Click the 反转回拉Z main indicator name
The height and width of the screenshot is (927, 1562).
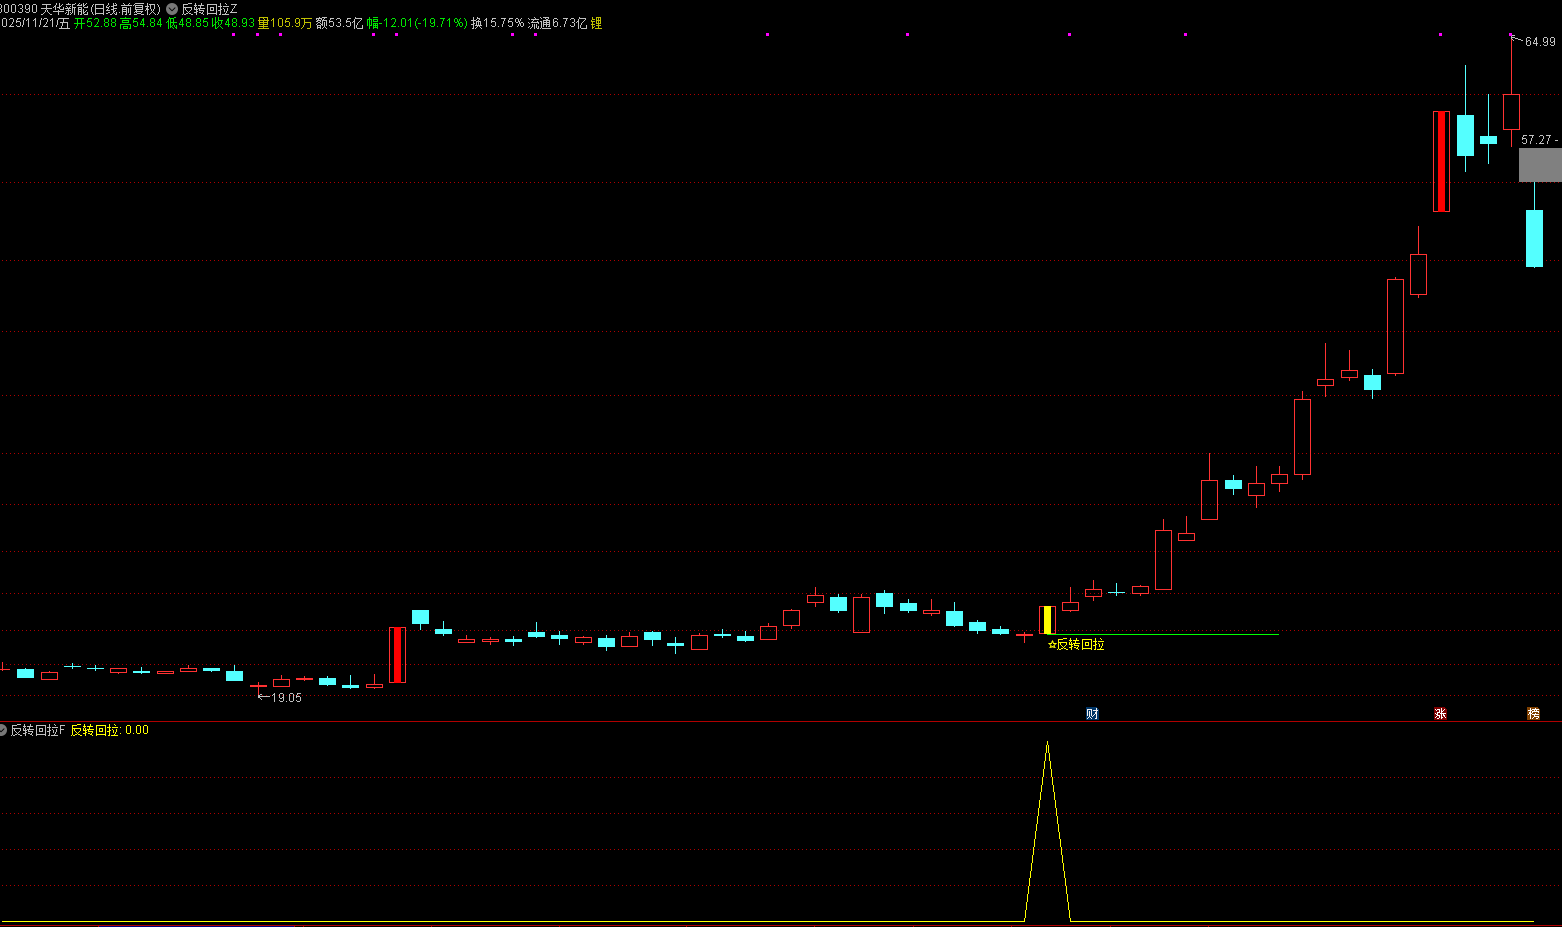click(209, 9)
